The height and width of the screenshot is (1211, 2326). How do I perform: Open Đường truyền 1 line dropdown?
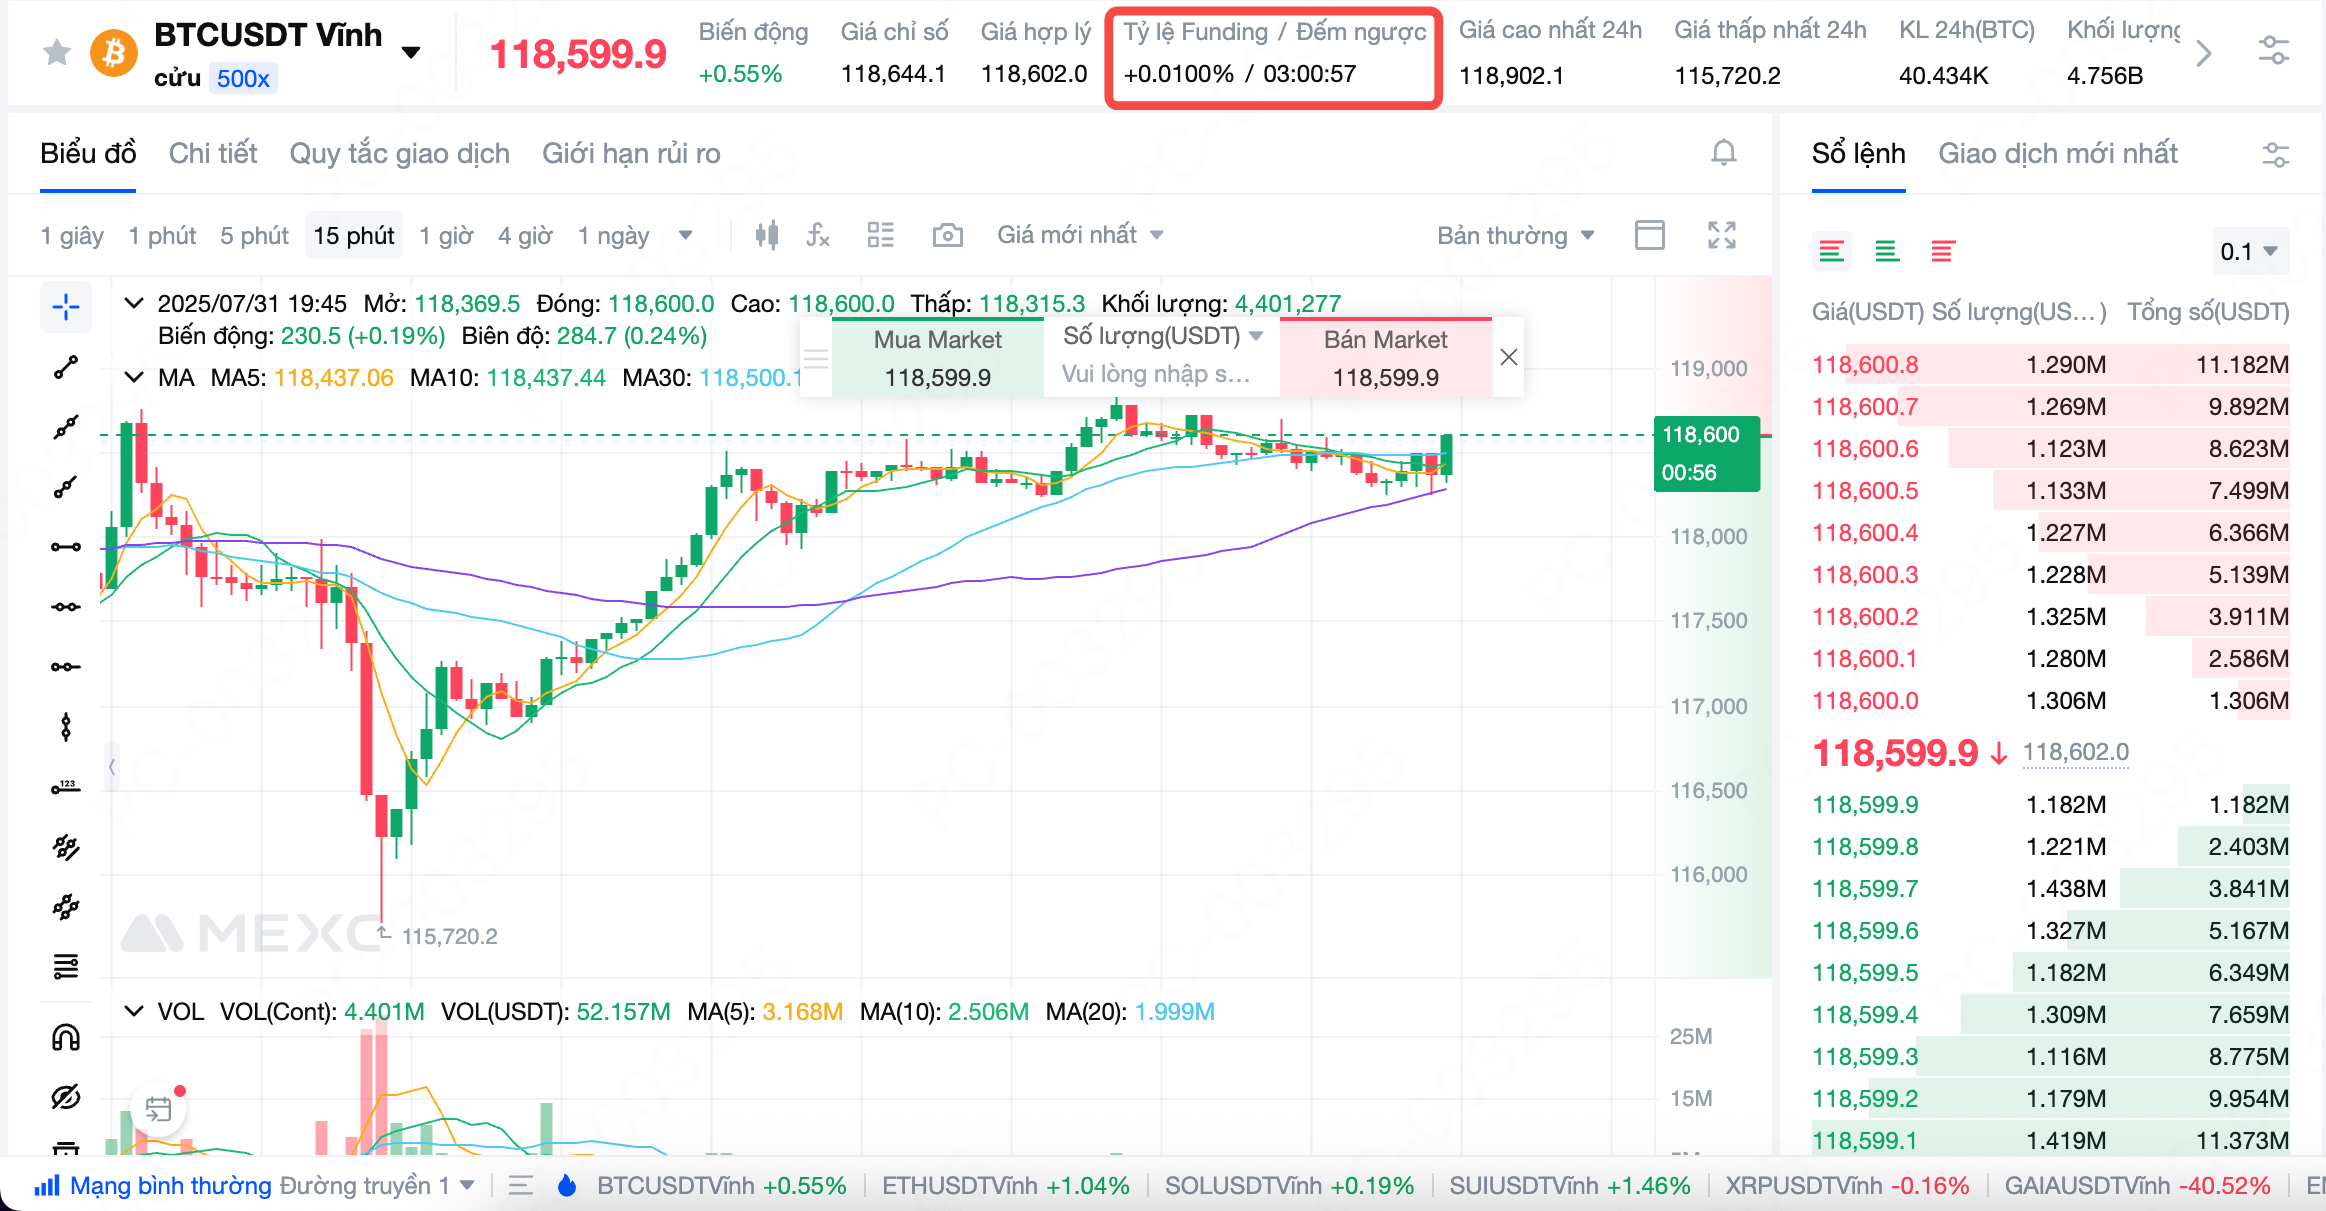coord(377,1185)
